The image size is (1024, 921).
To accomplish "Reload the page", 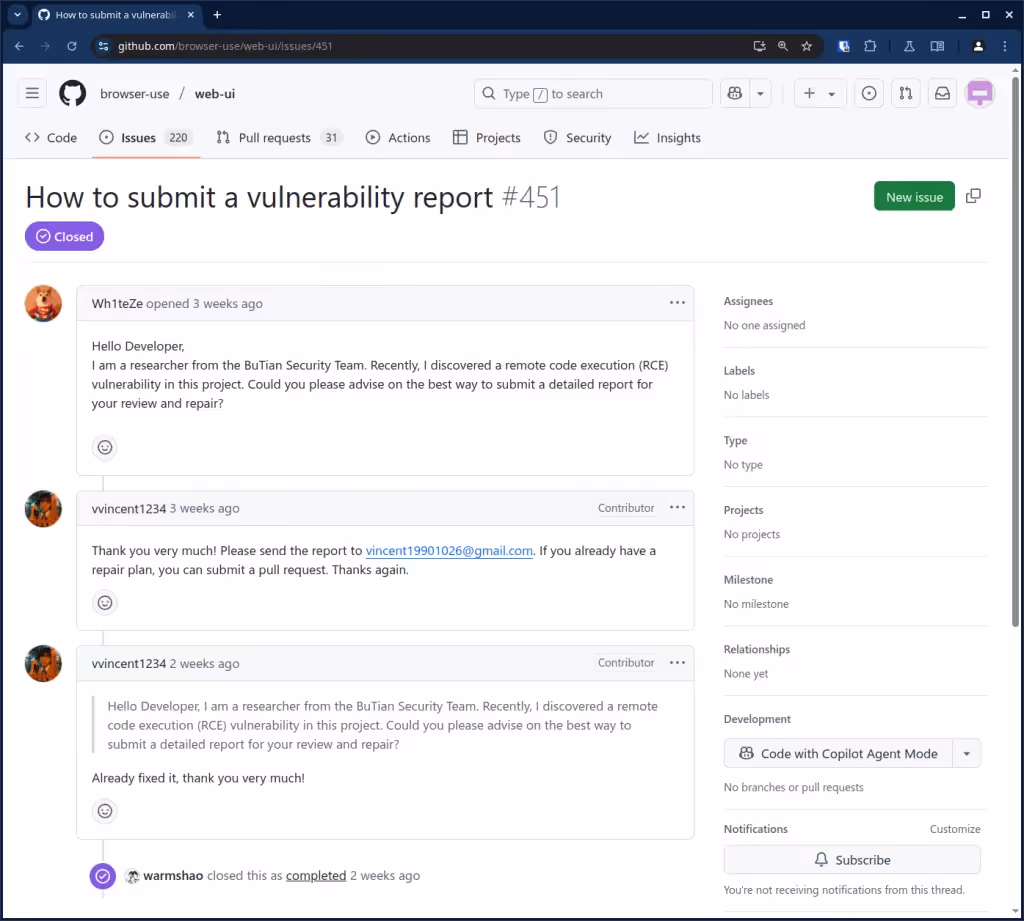I will [x=72, y=46].
